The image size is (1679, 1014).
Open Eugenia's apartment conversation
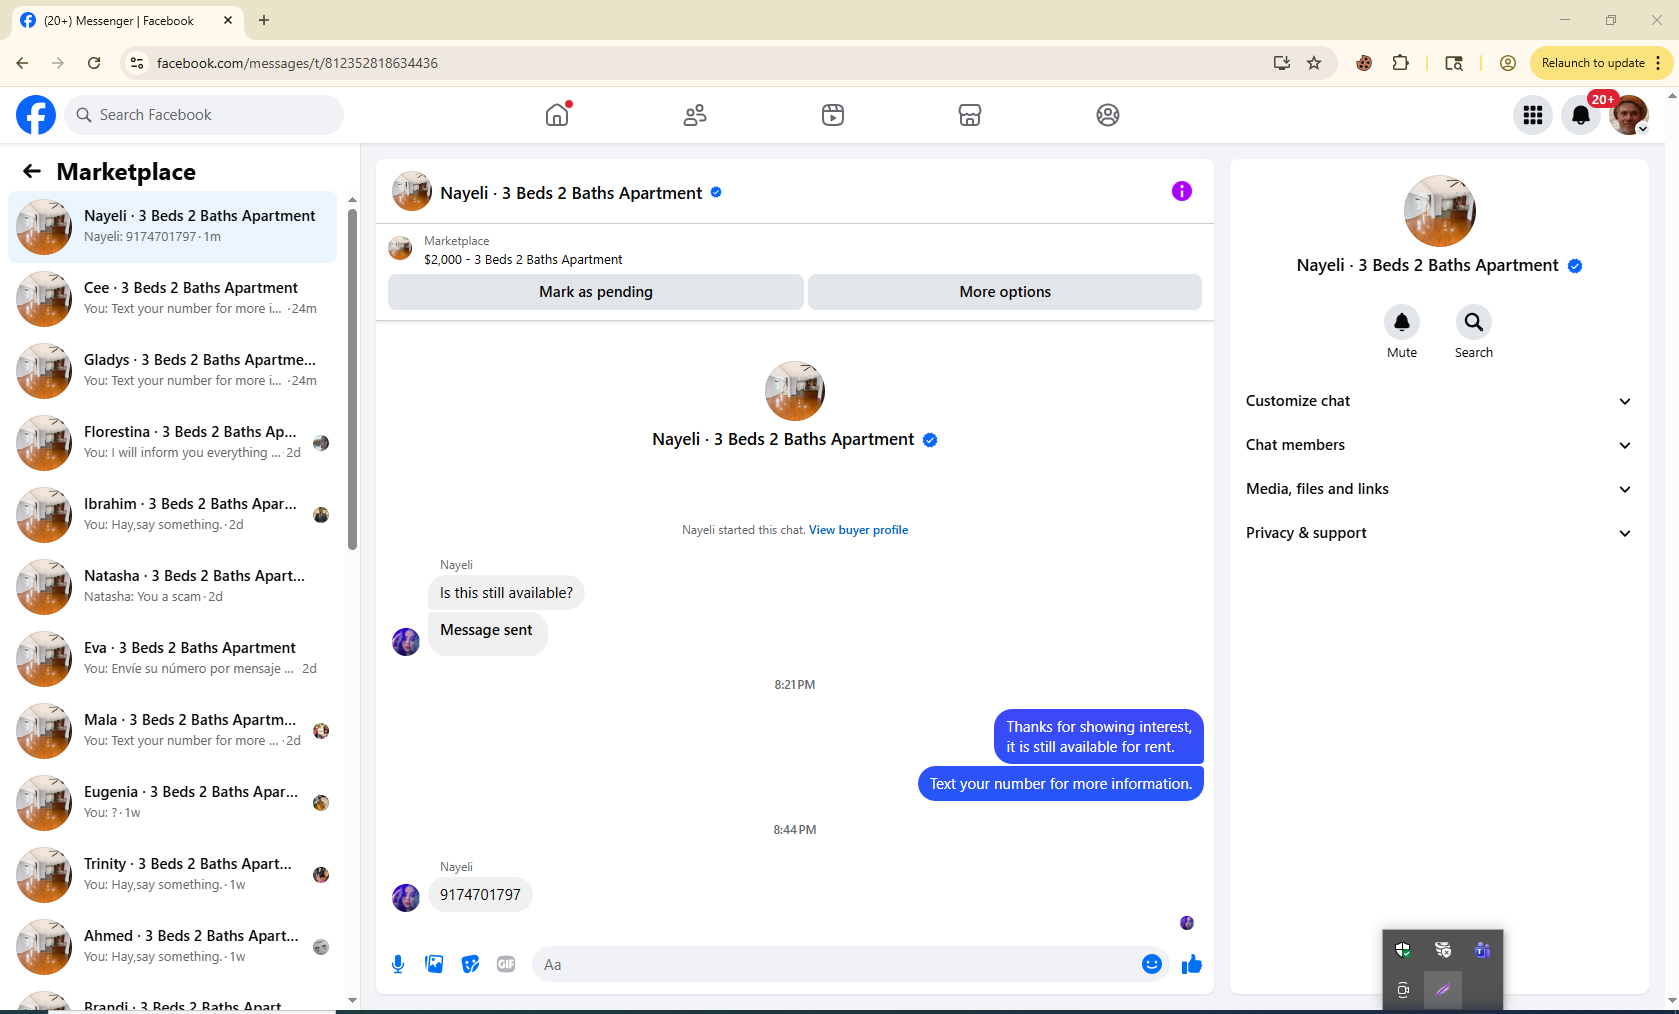click(x=172, y=803)
